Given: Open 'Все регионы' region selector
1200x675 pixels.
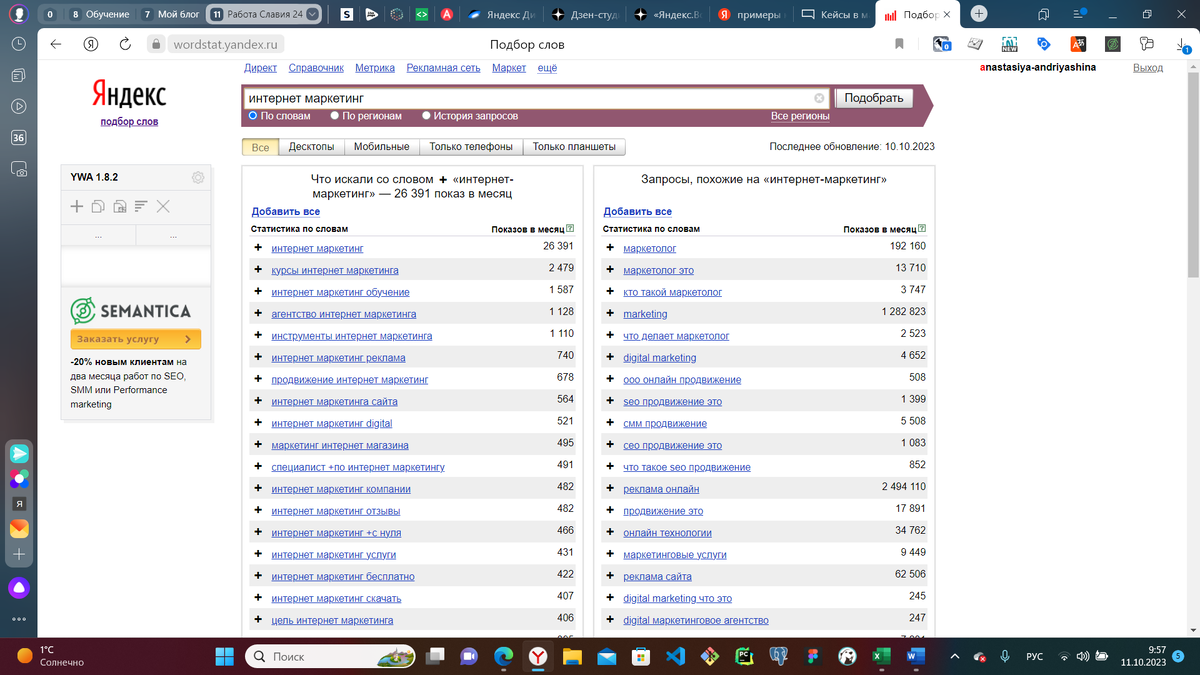Looking at the screenshot, I should click(800, 116).
